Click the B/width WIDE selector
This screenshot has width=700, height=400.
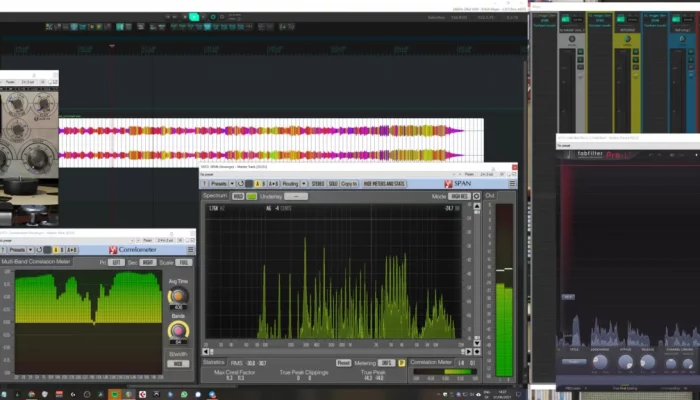pyautogui.click(x=178, y=363)
